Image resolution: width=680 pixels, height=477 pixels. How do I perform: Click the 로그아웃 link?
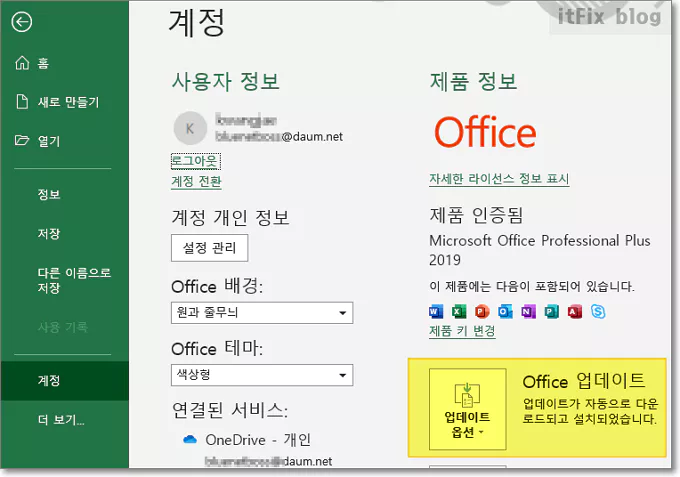[196, 161]
